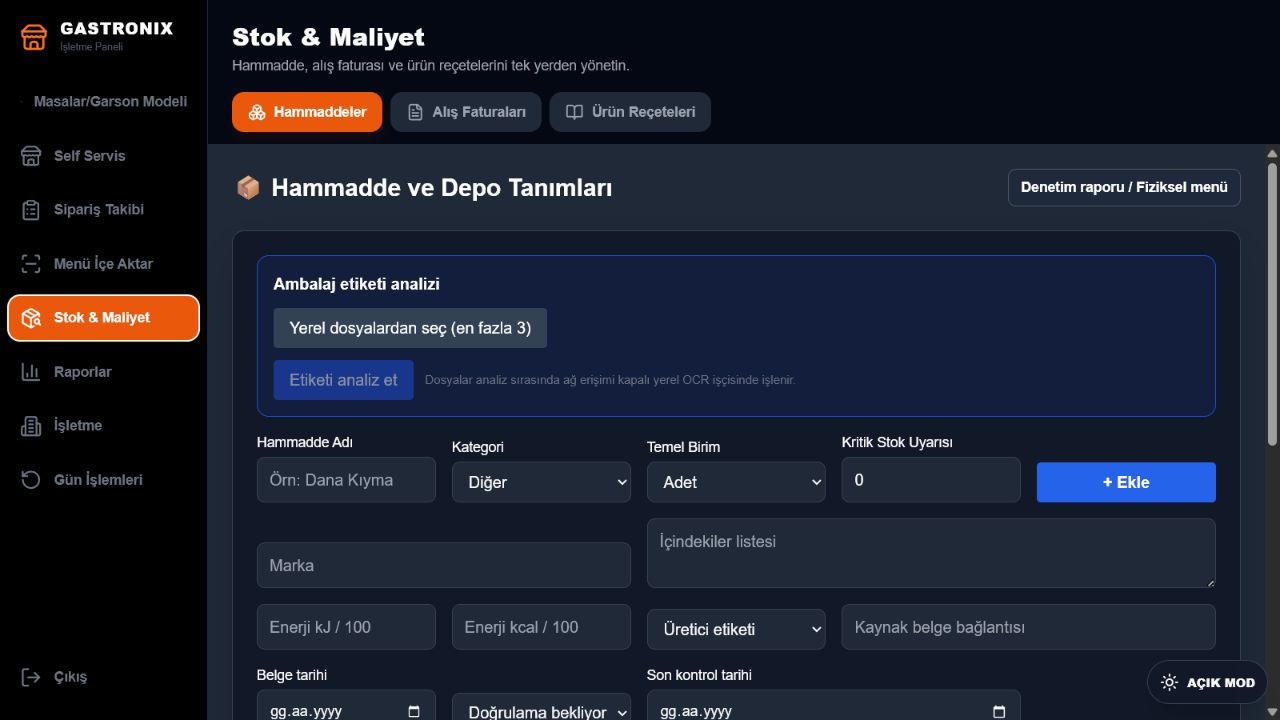Viewport: 1280px width, 720px height.
Task: Open the Son kontrol tarihi calendar picker
Action: click(x=999, y=712)
